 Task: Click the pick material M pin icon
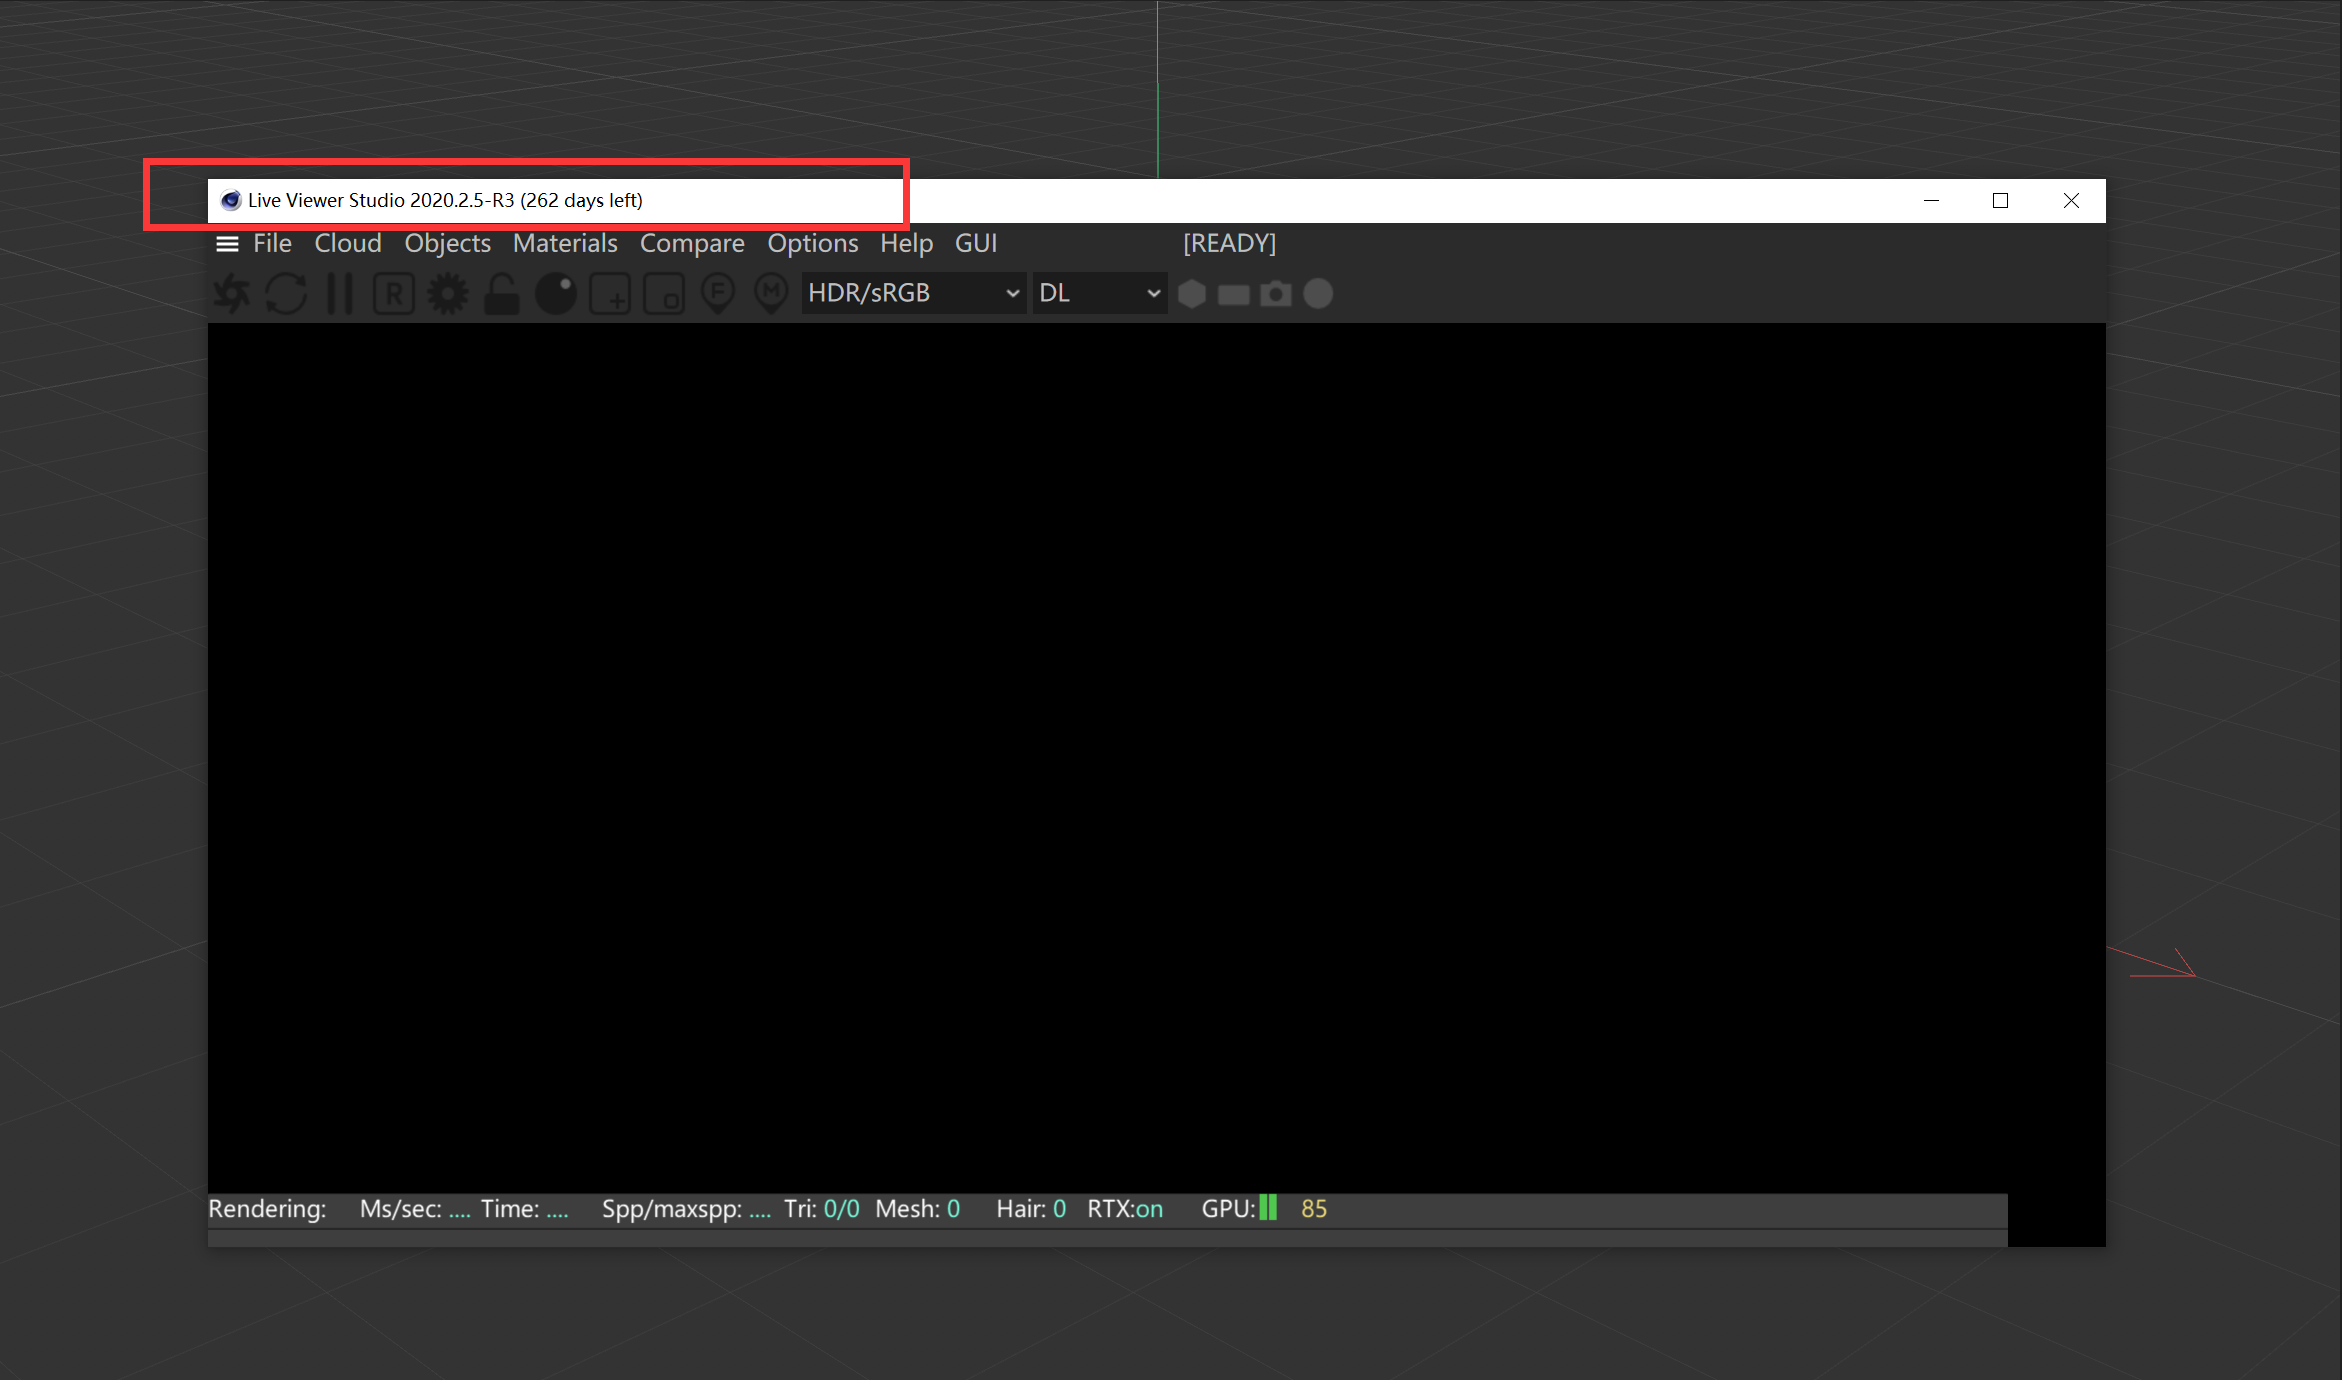[771, 294]
